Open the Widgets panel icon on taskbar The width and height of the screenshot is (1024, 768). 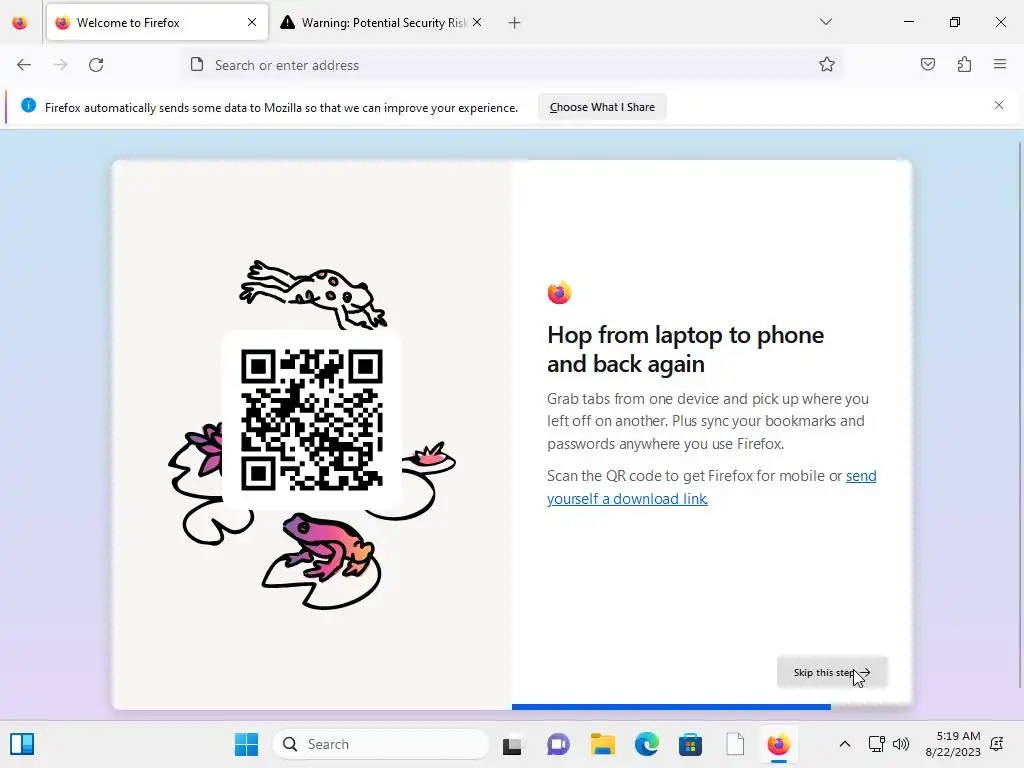22,744
